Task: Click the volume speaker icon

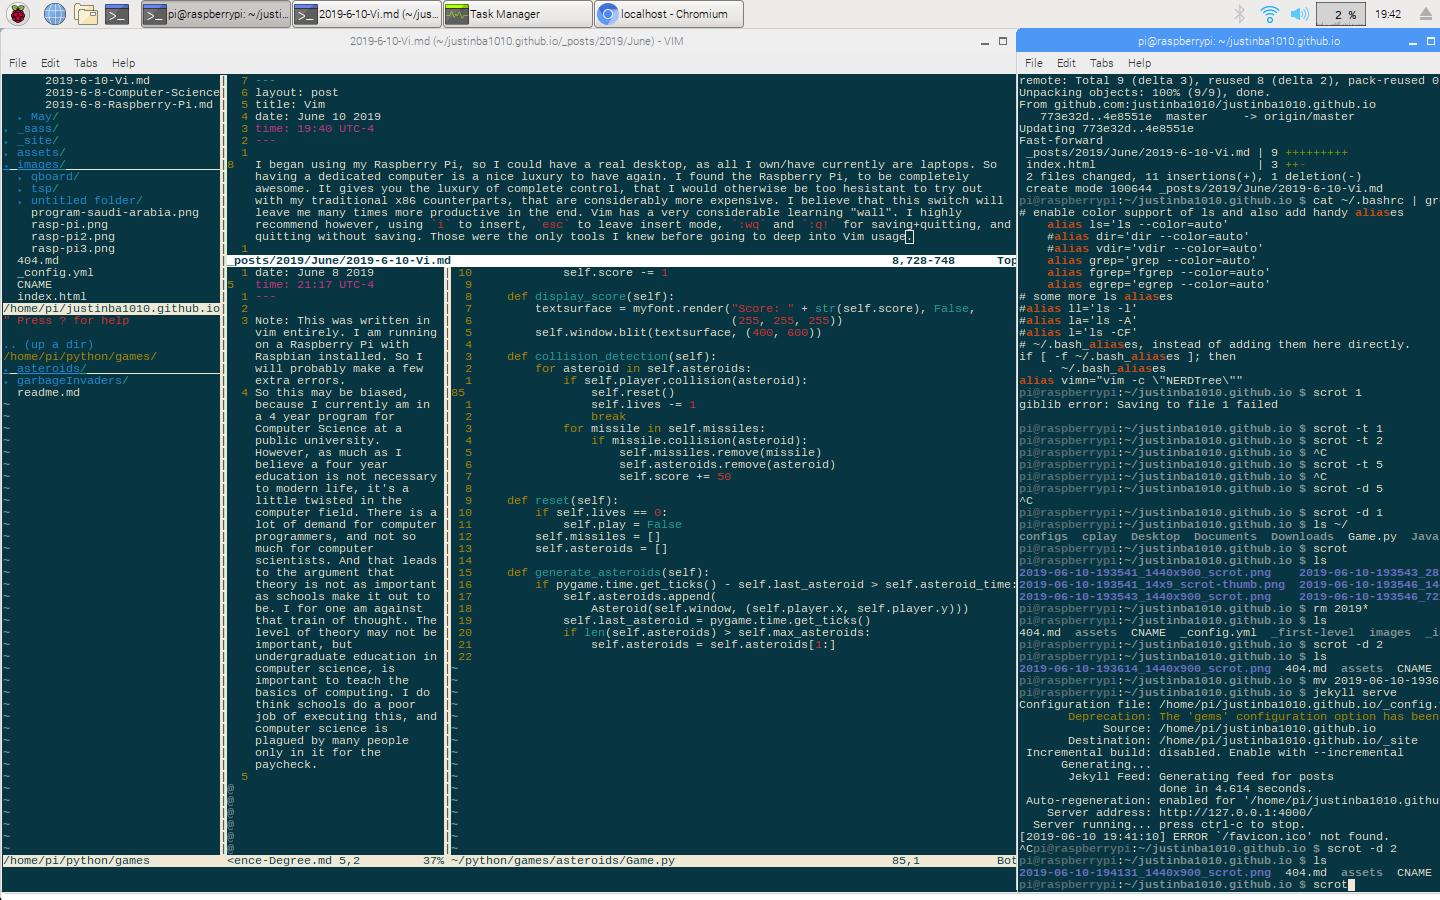Action: pyautogui.click(x=1299, y=14)
